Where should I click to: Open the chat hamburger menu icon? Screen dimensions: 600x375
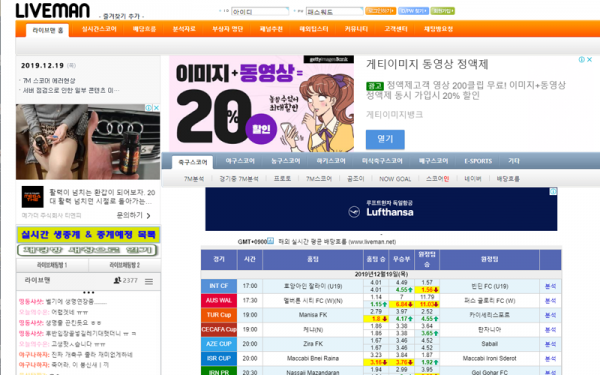click(149, 282)
